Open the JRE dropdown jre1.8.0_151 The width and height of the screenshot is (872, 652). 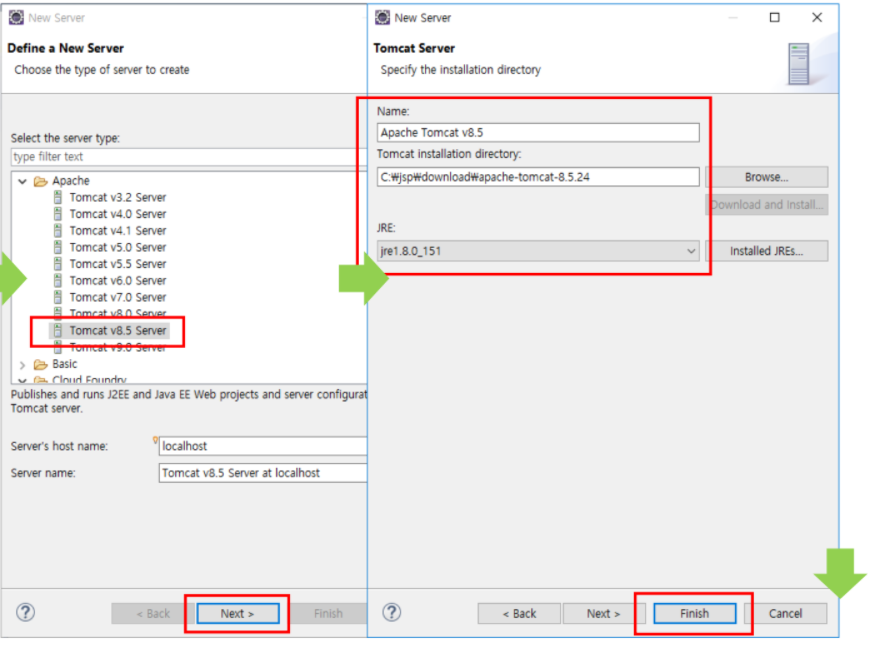pyautogui.click(x=538, y=251)
